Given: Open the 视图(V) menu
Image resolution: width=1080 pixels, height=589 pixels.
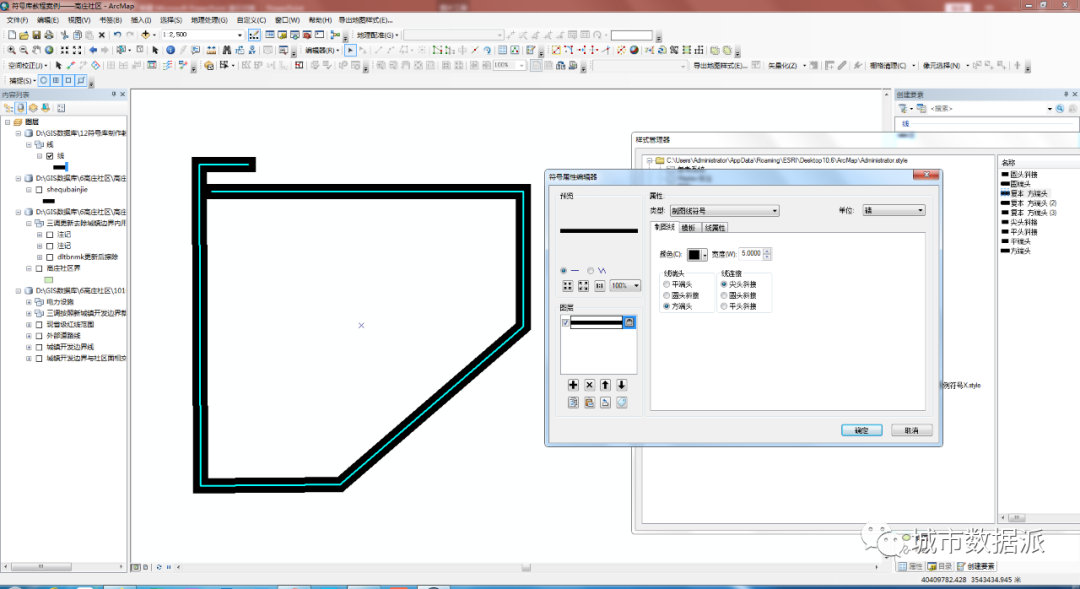Looking at the screenshot, I should click(x=79, y=20).
